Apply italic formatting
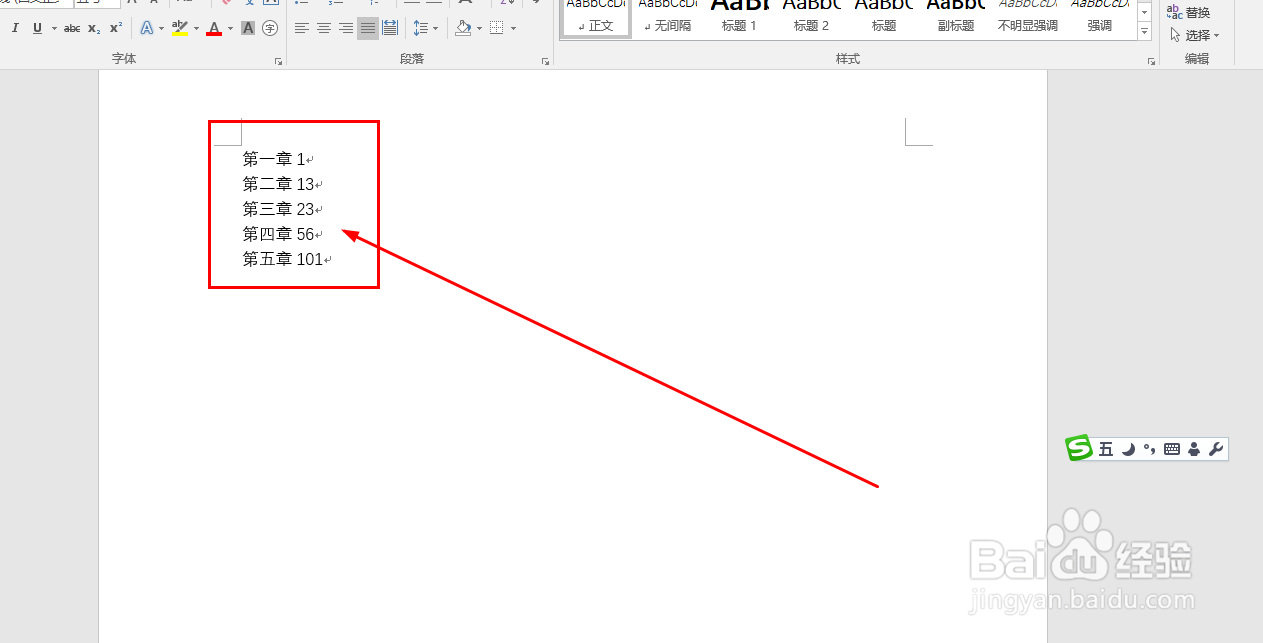The height and width of the screenshot is (643, 1263). (15, 28)
